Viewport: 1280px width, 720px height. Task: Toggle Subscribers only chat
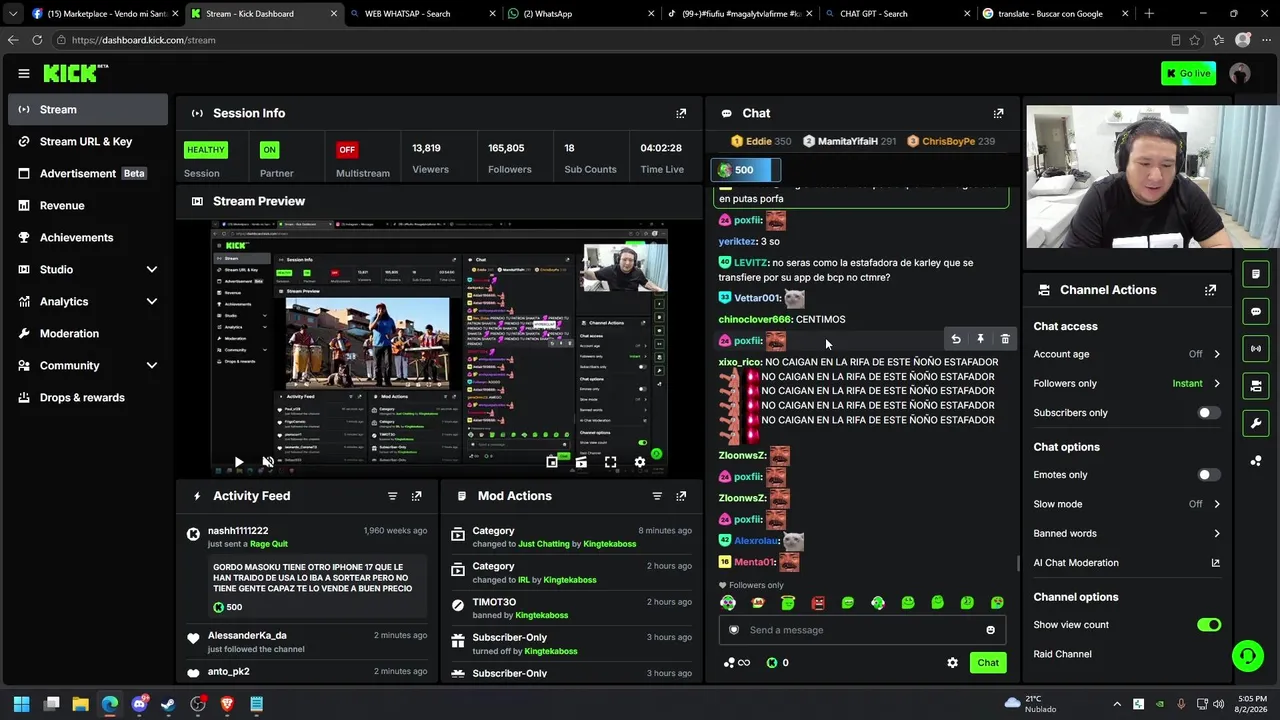[1208, 413]
